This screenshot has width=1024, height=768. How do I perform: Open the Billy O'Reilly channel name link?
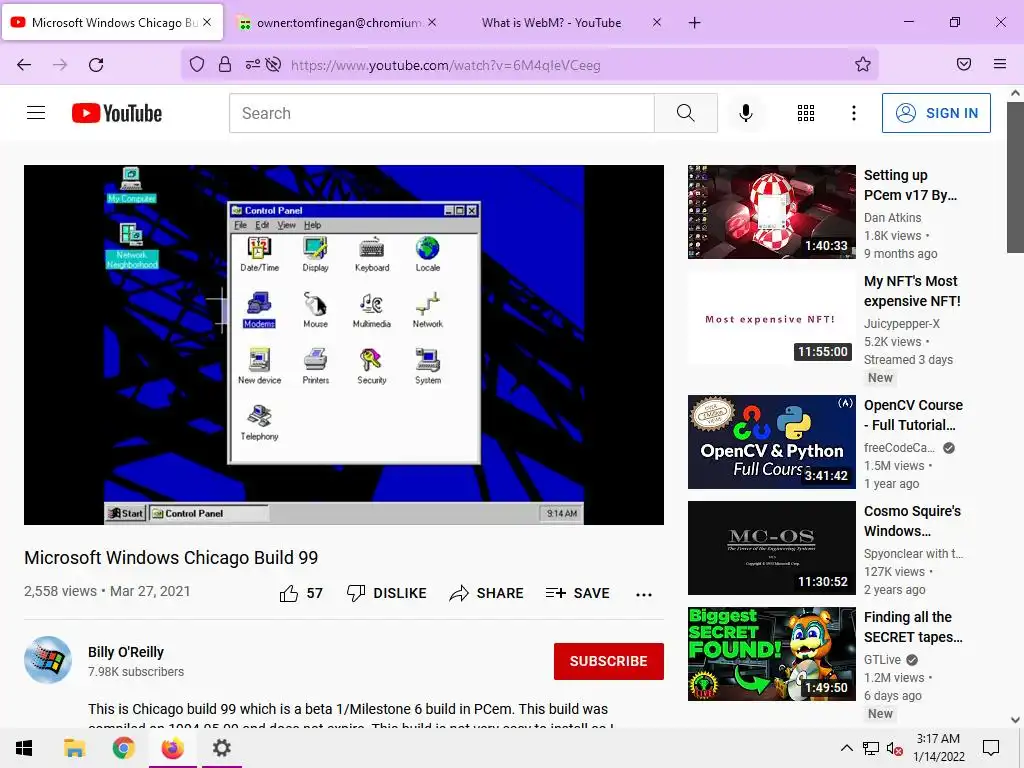(x=126, y=652)
